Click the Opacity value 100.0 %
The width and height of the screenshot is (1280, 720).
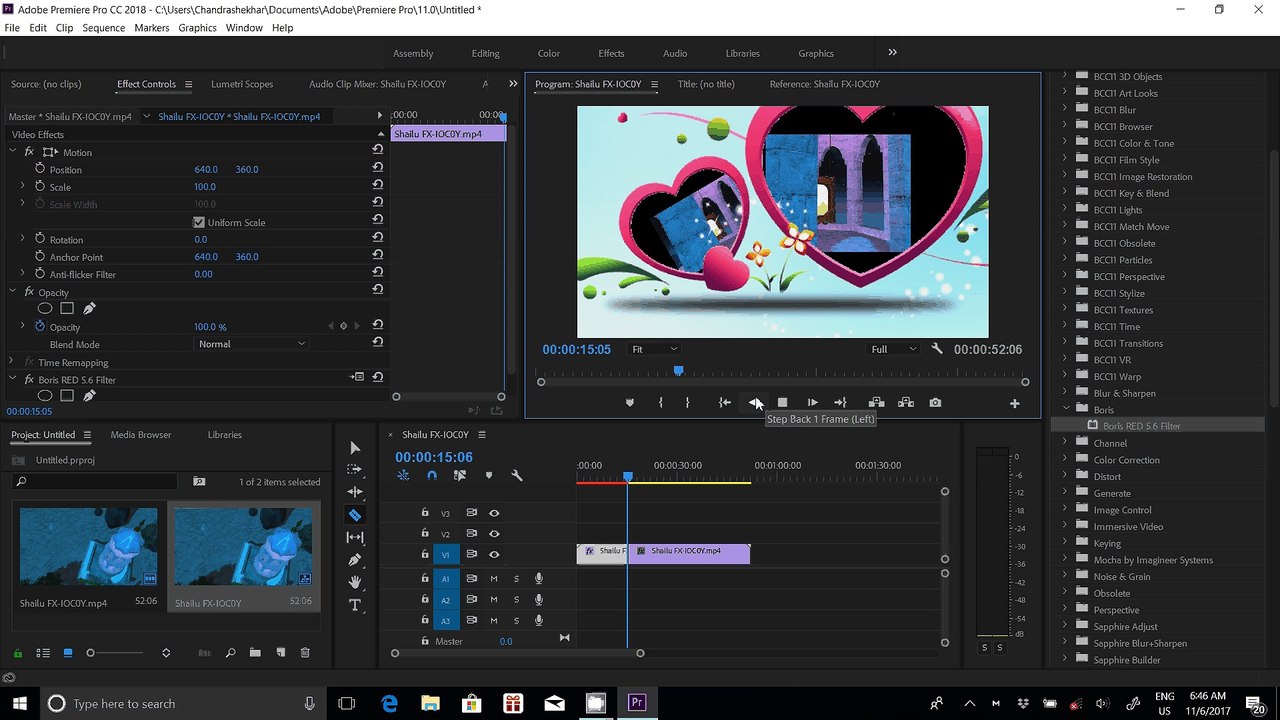click(210, 327)
